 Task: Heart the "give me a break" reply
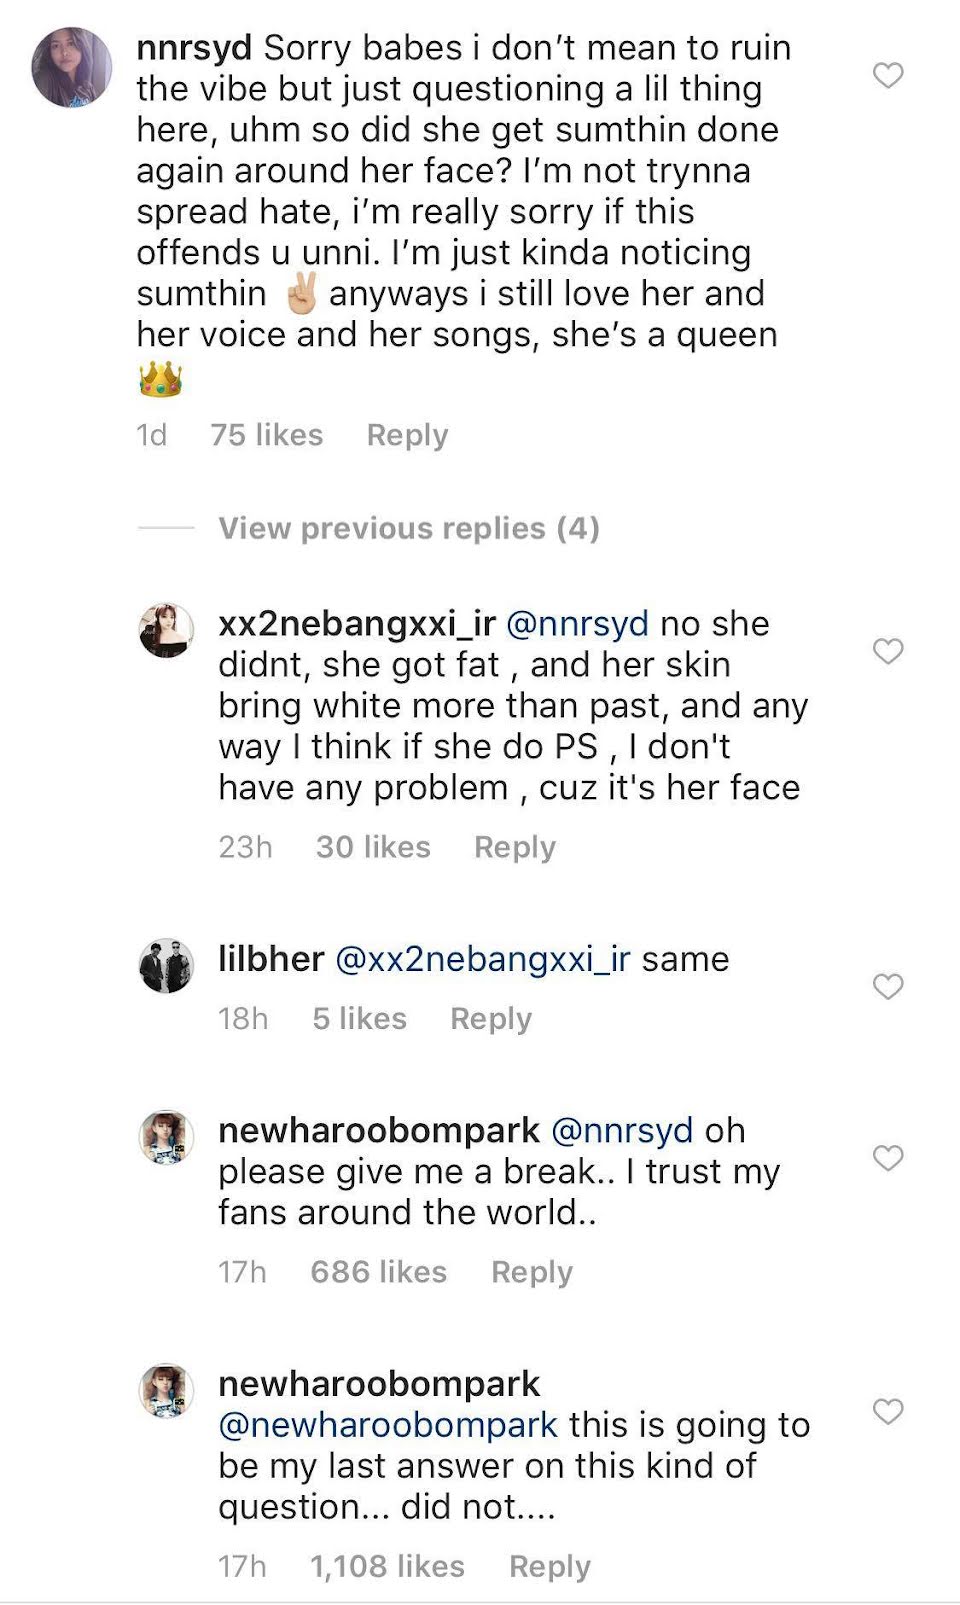(x=888, y=1158)
